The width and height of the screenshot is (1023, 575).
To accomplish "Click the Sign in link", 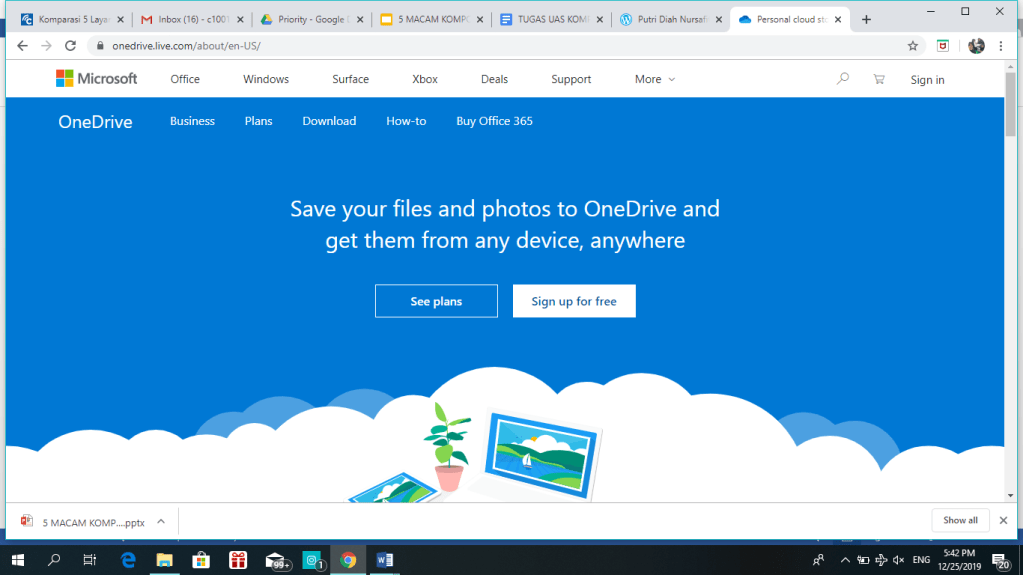I will click(x=927, y=80).
